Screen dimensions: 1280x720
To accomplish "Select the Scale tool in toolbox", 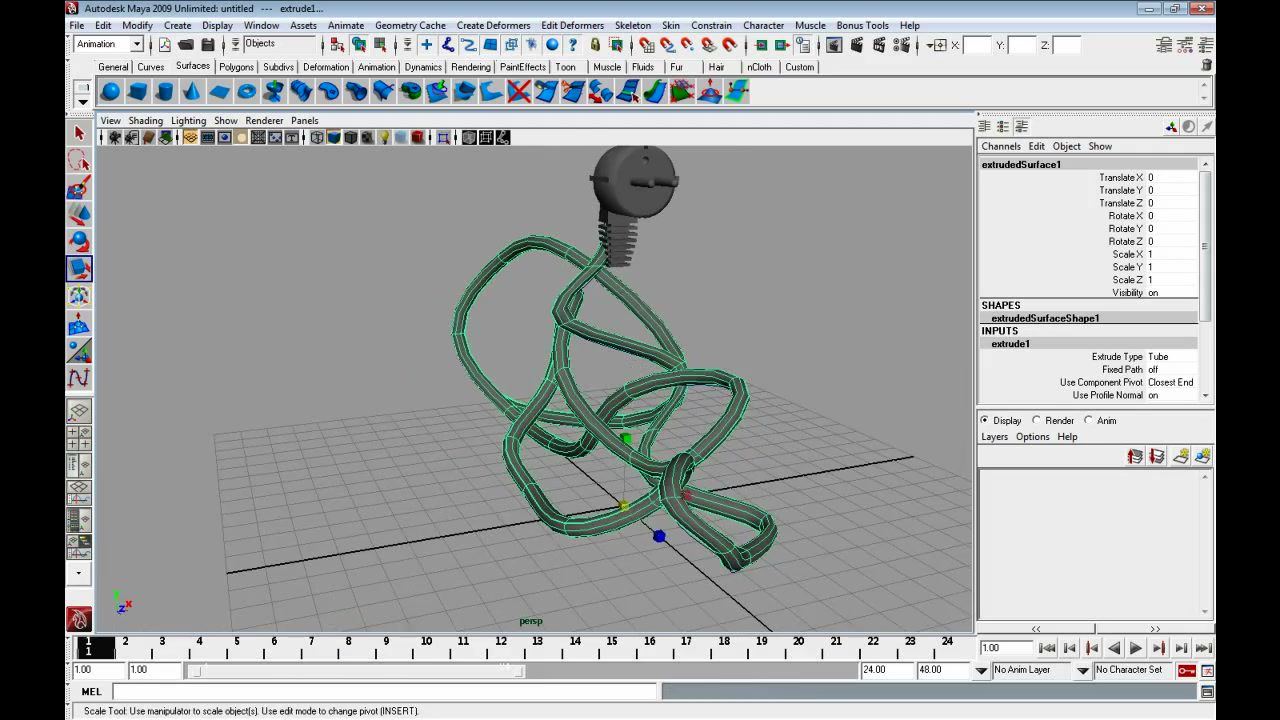I will [x=79, y=269].
